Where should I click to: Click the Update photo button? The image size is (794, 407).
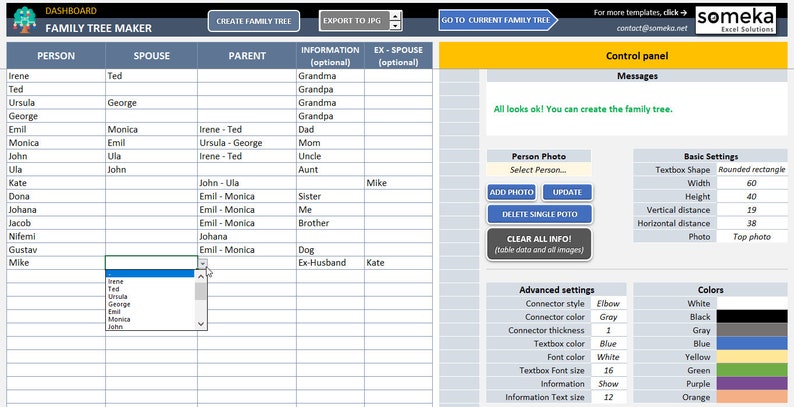point(567,192)
